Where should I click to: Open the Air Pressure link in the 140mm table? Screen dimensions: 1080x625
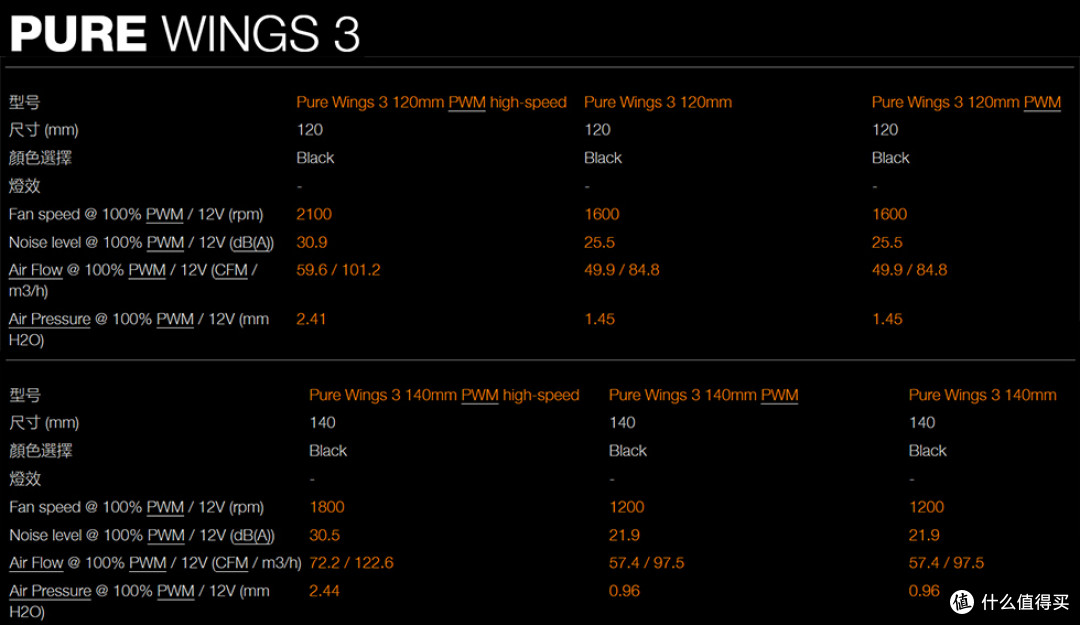pyautogui.click(x=50, y=591)
